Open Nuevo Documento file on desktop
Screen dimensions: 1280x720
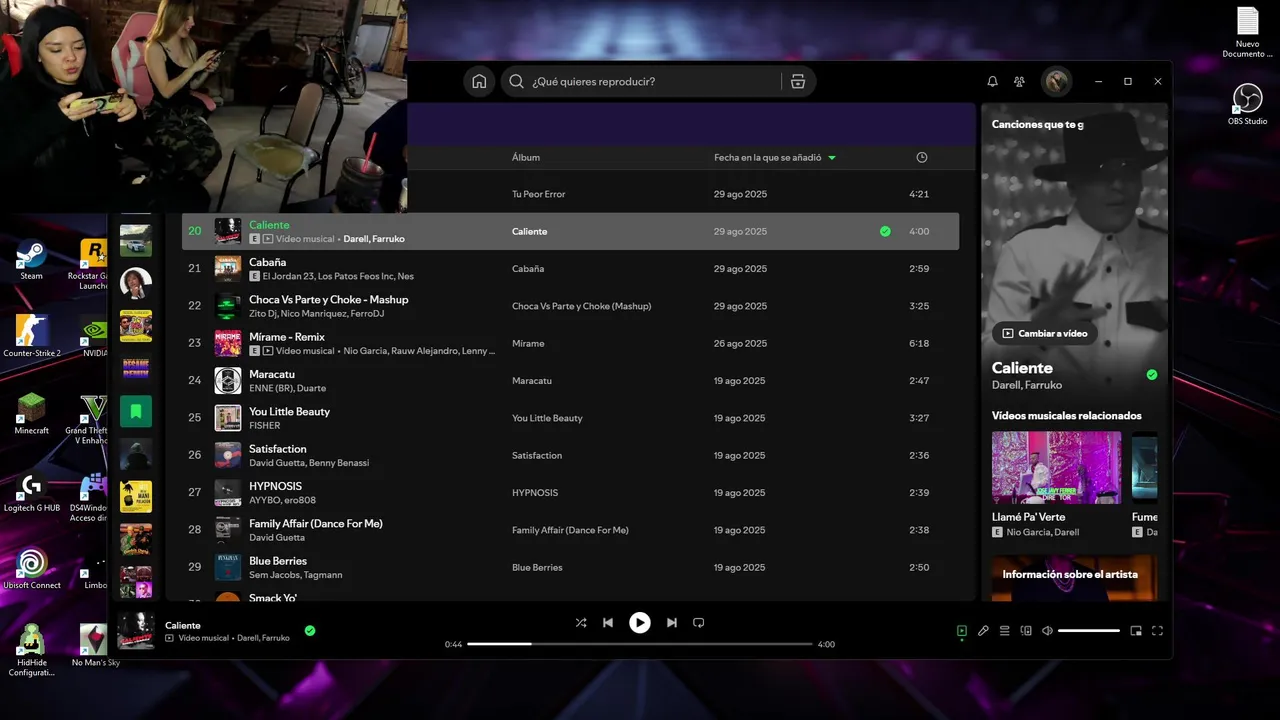(x=1248, y=33)
